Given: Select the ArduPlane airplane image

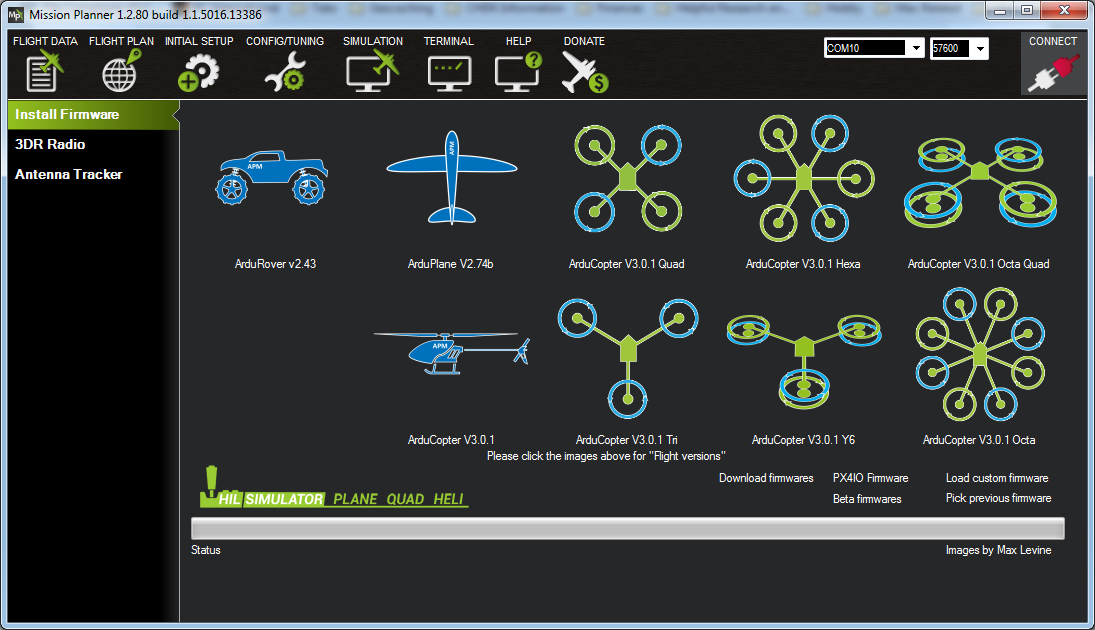Looking at the screenshot, I should 452,177.
